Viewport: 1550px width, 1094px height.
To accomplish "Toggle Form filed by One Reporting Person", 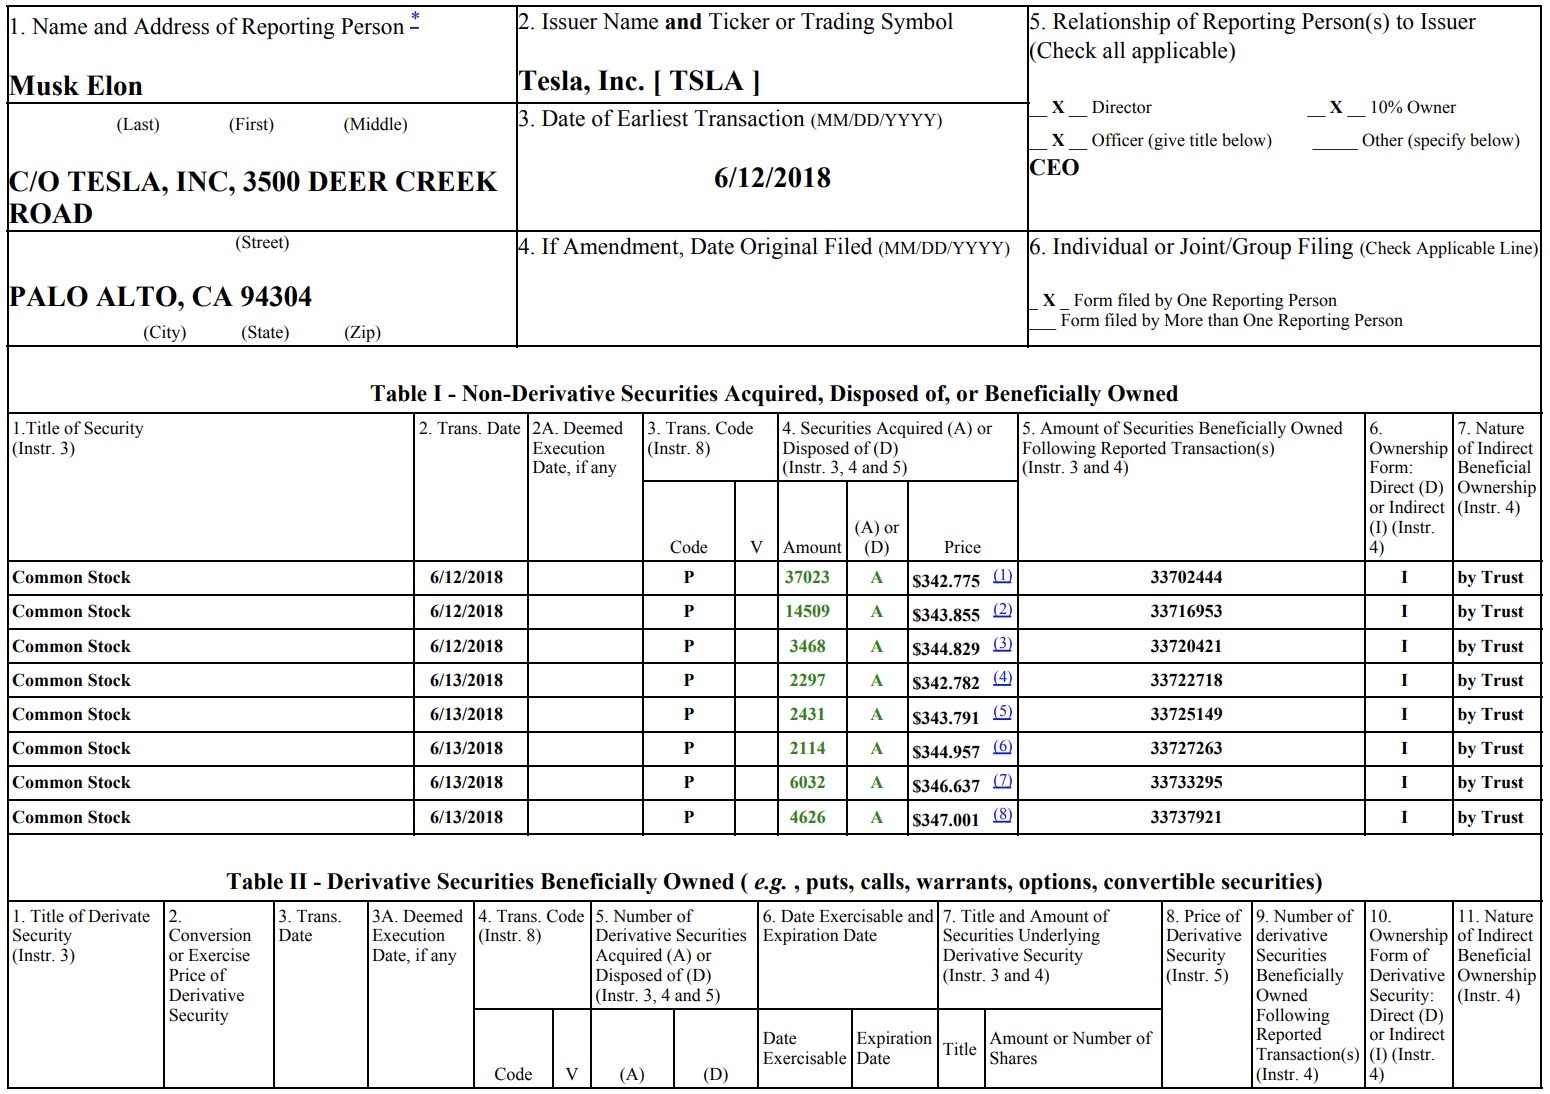I will pos(1048,300).
